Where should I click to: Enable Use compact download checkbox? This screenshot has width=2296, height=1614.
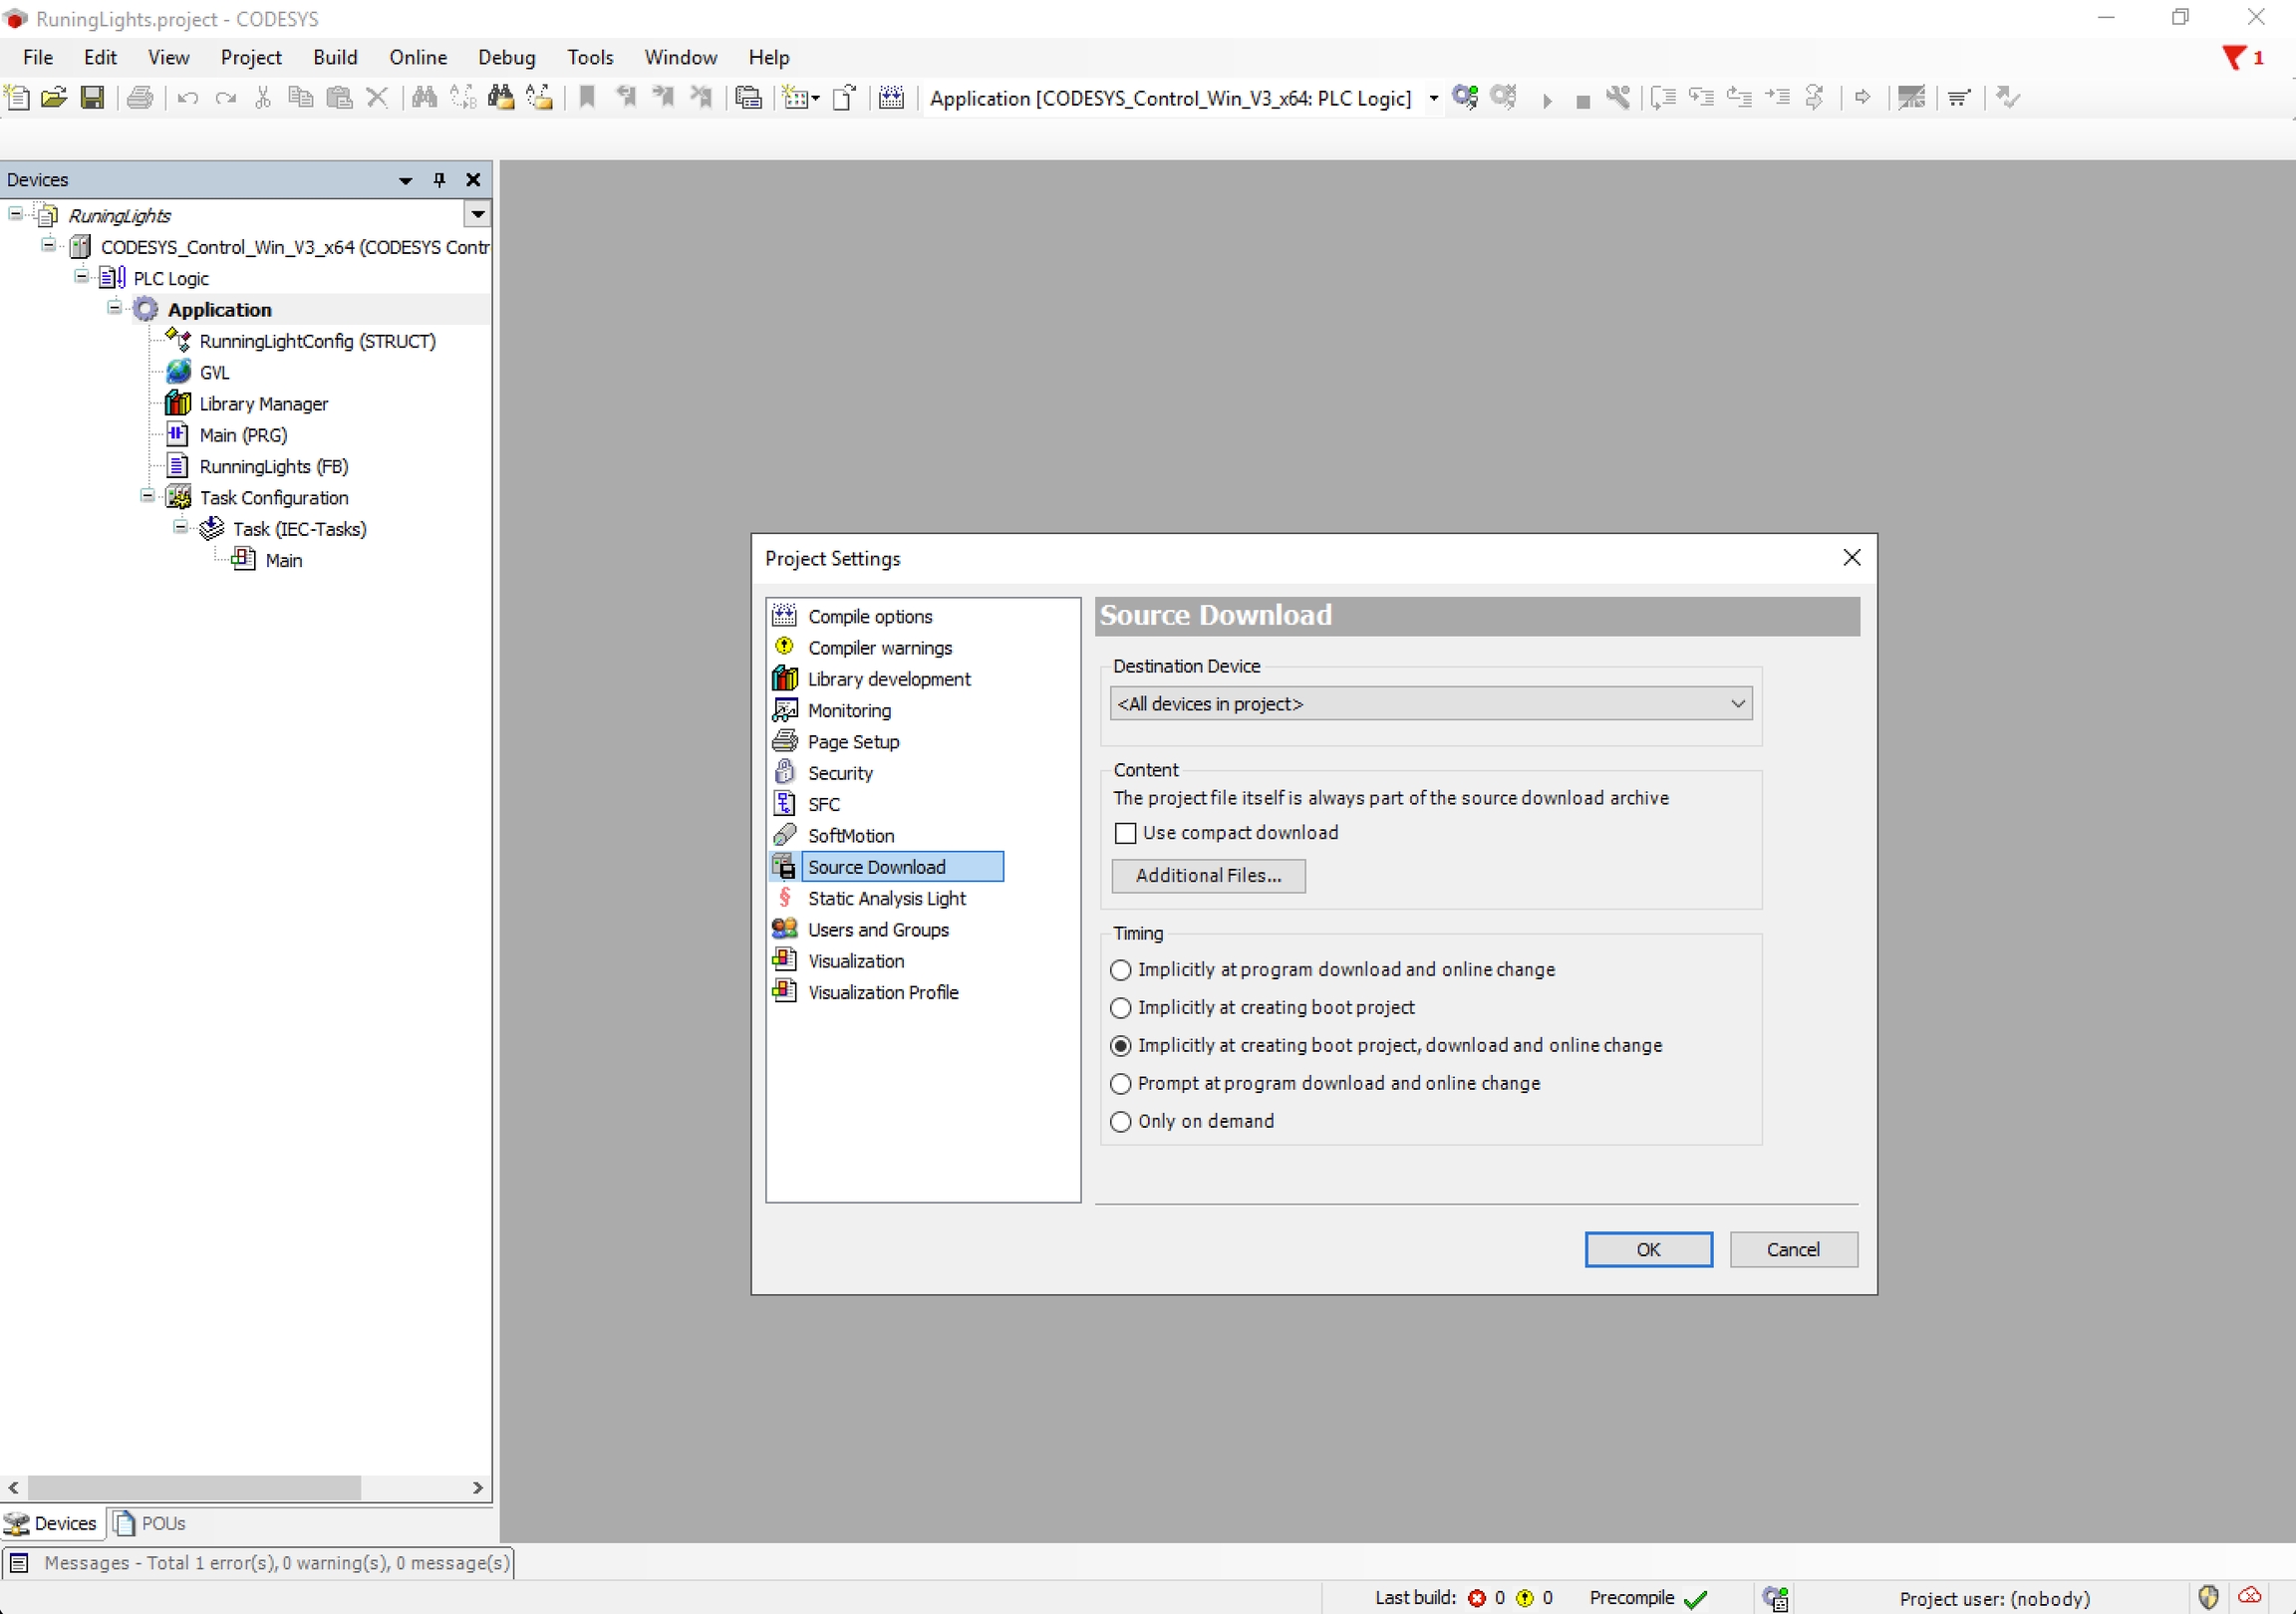1125,833
